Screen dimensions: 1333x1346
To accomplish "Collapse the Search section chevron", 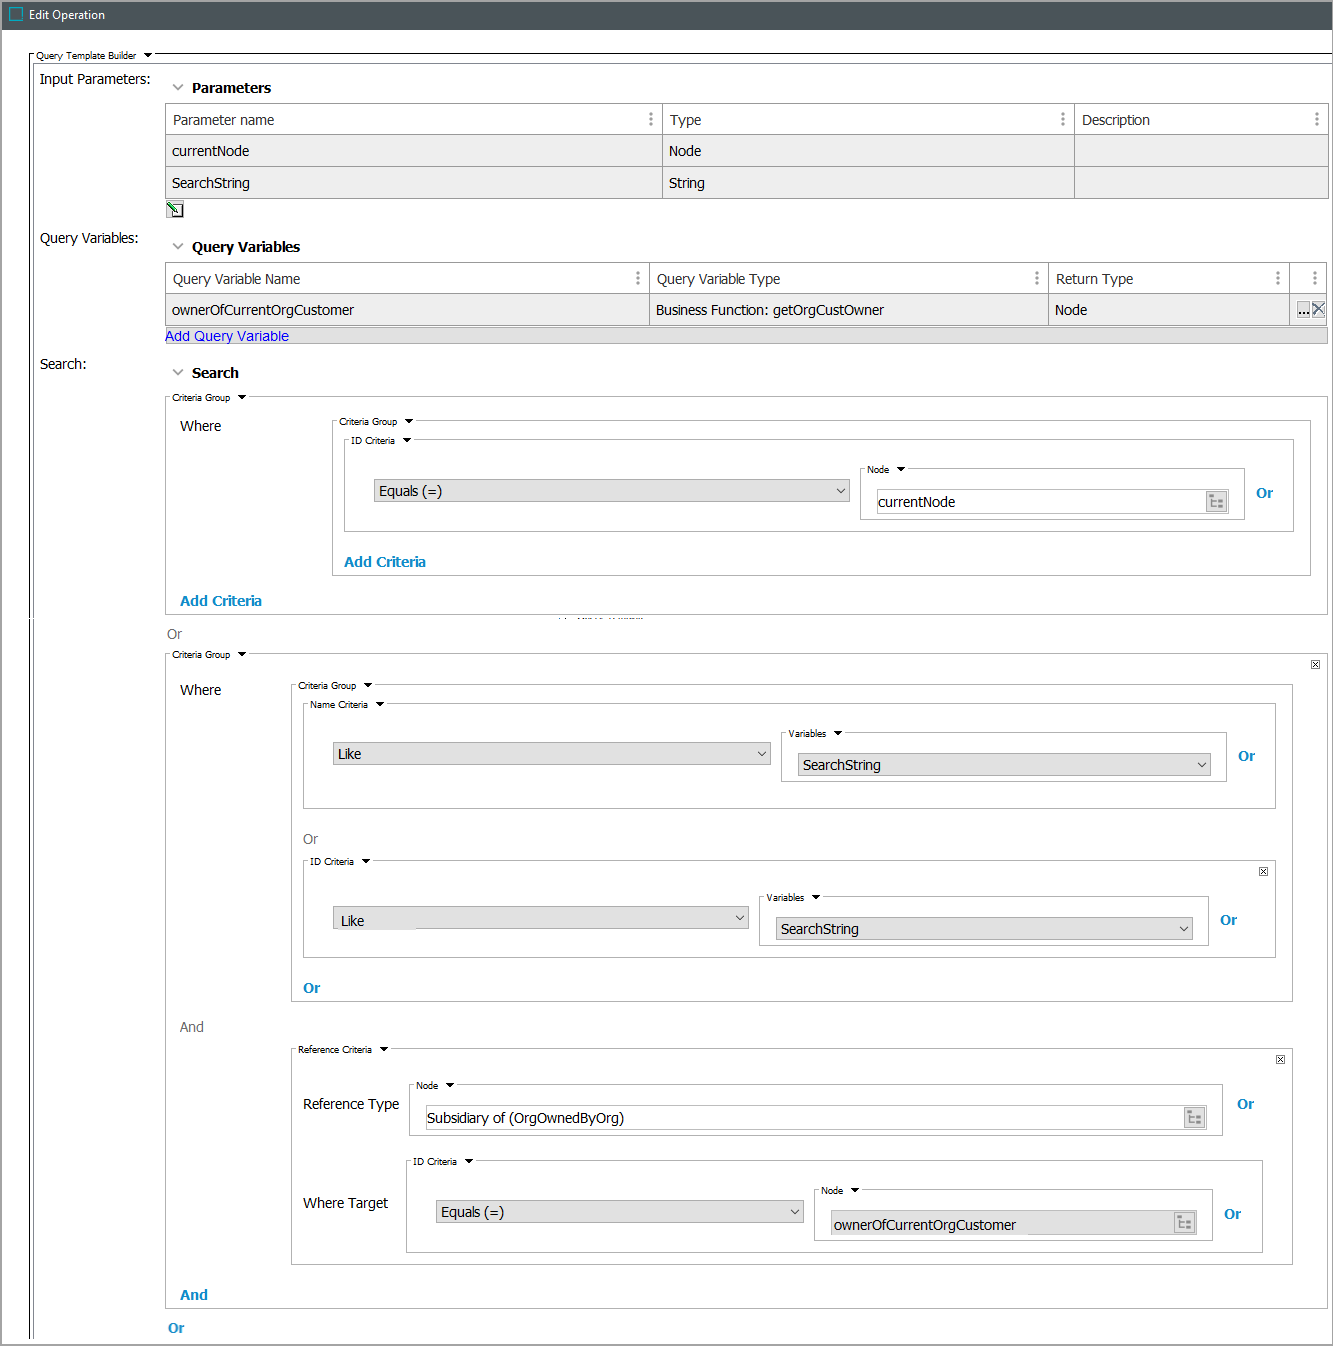I will pos(178,373).
